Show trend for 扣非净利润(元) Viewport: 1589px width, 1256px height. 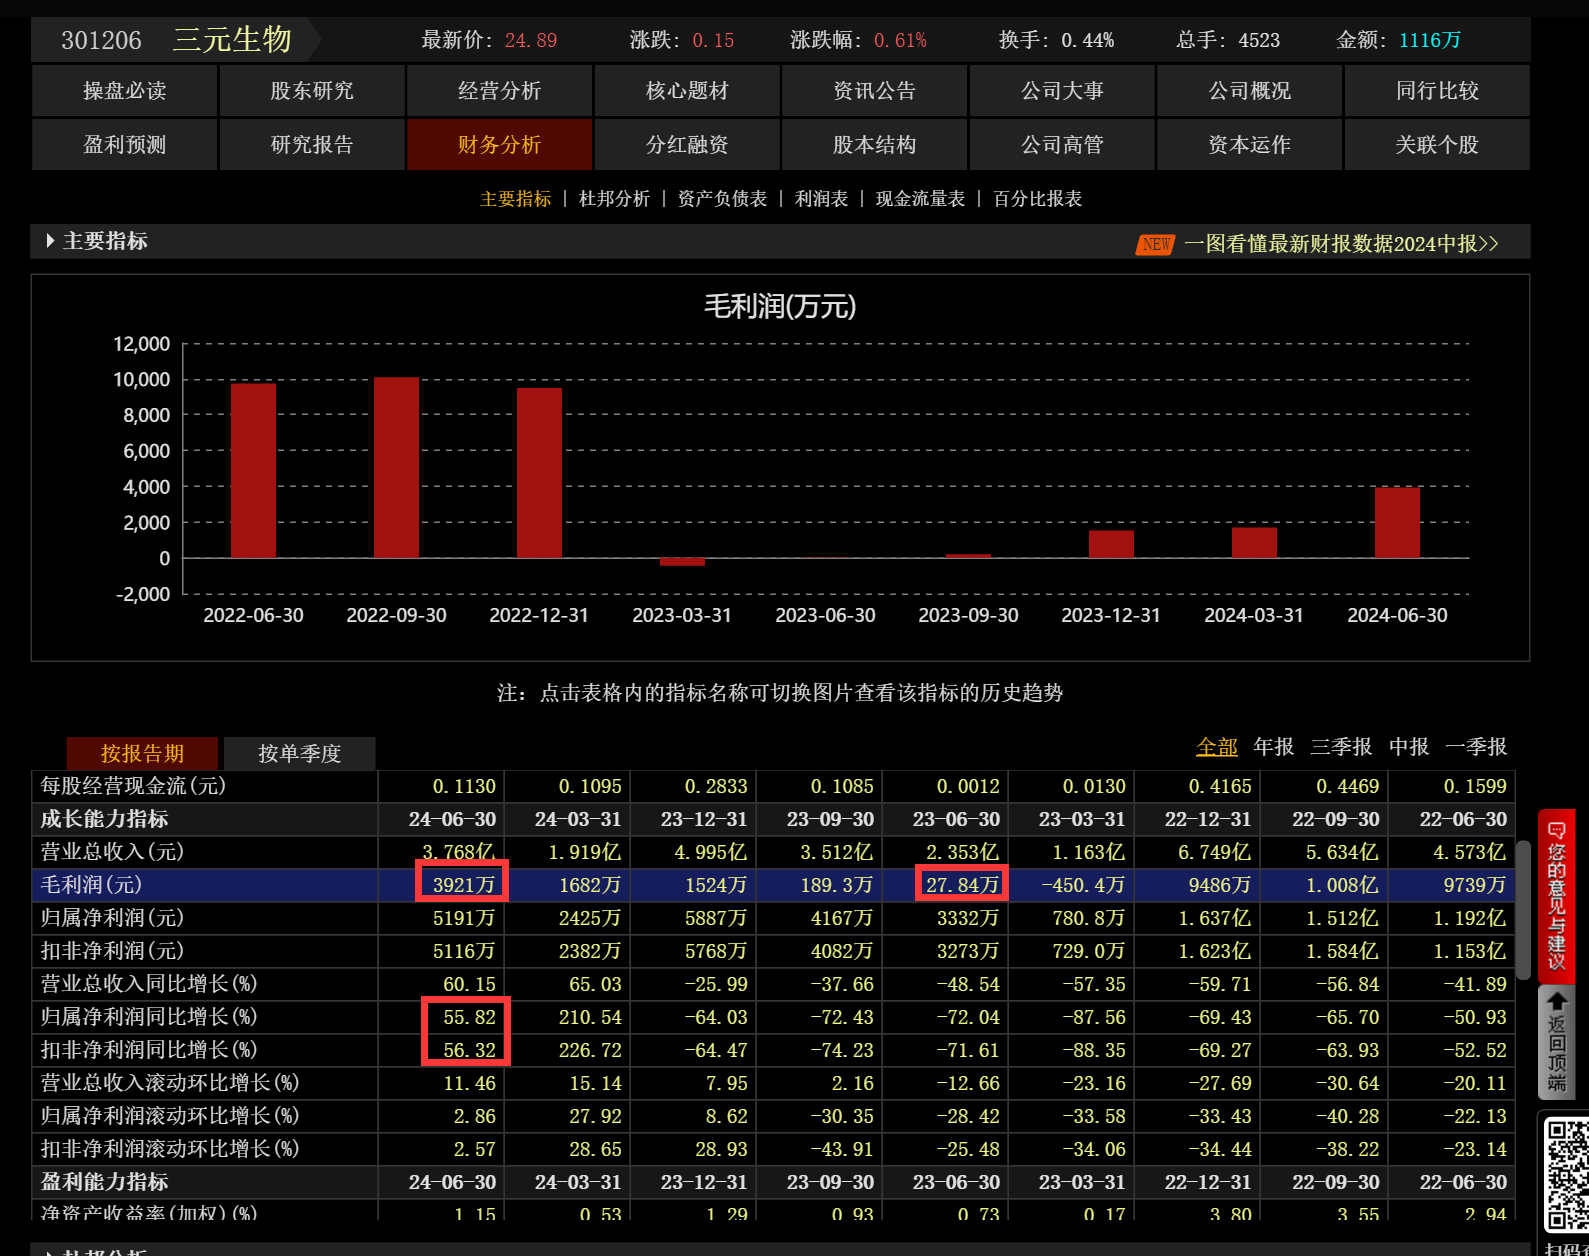[x=112, y=951]
